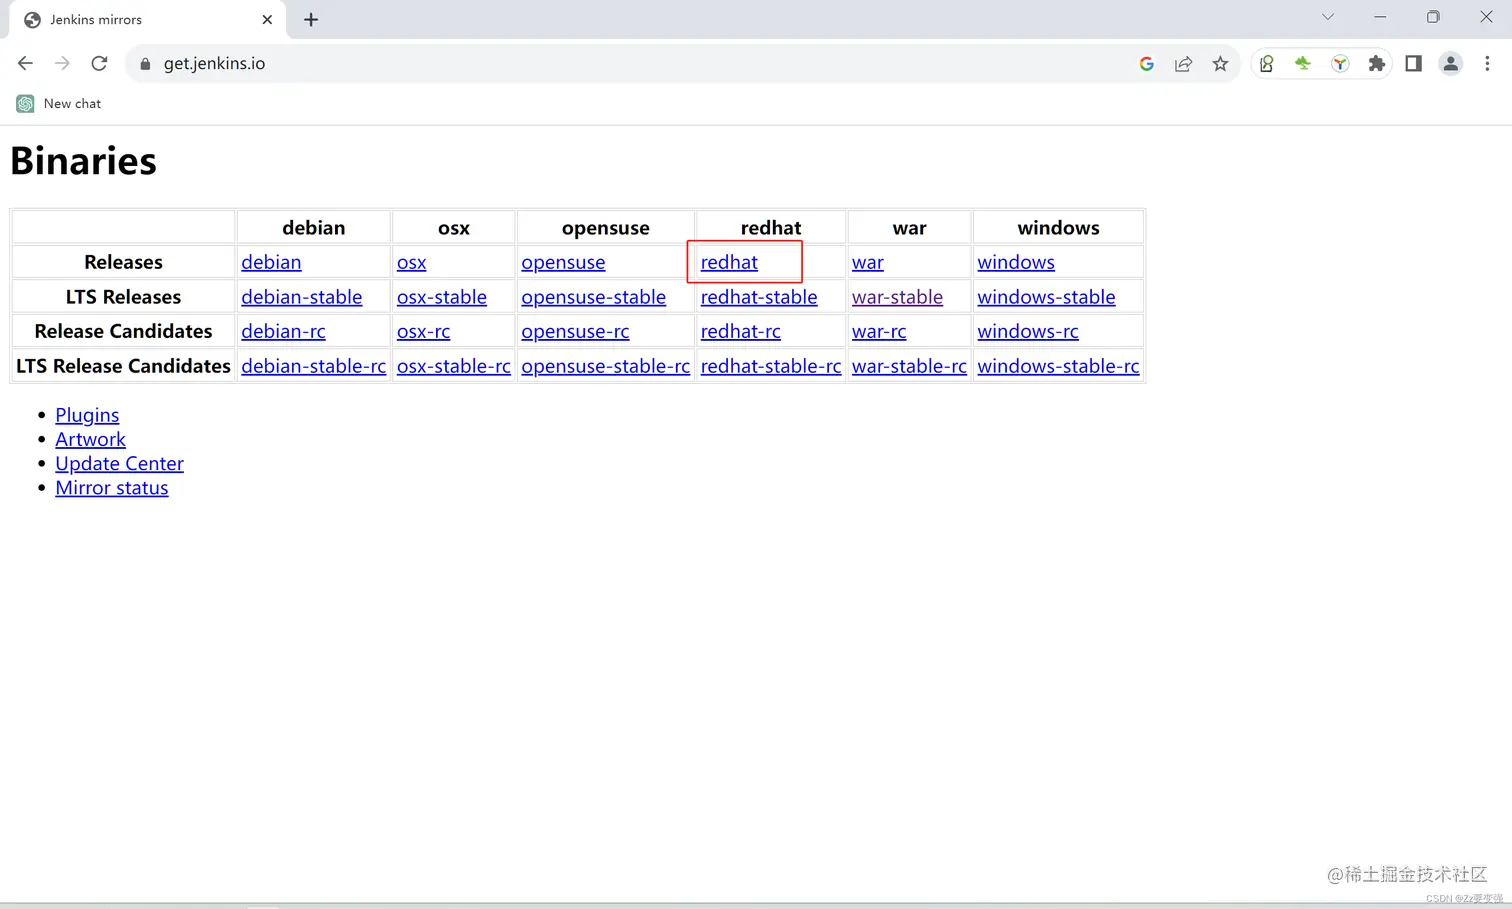Open the redhat-rc link
Screen dimensions: 1512x909
pyautogui.click(x=740, y=331)
